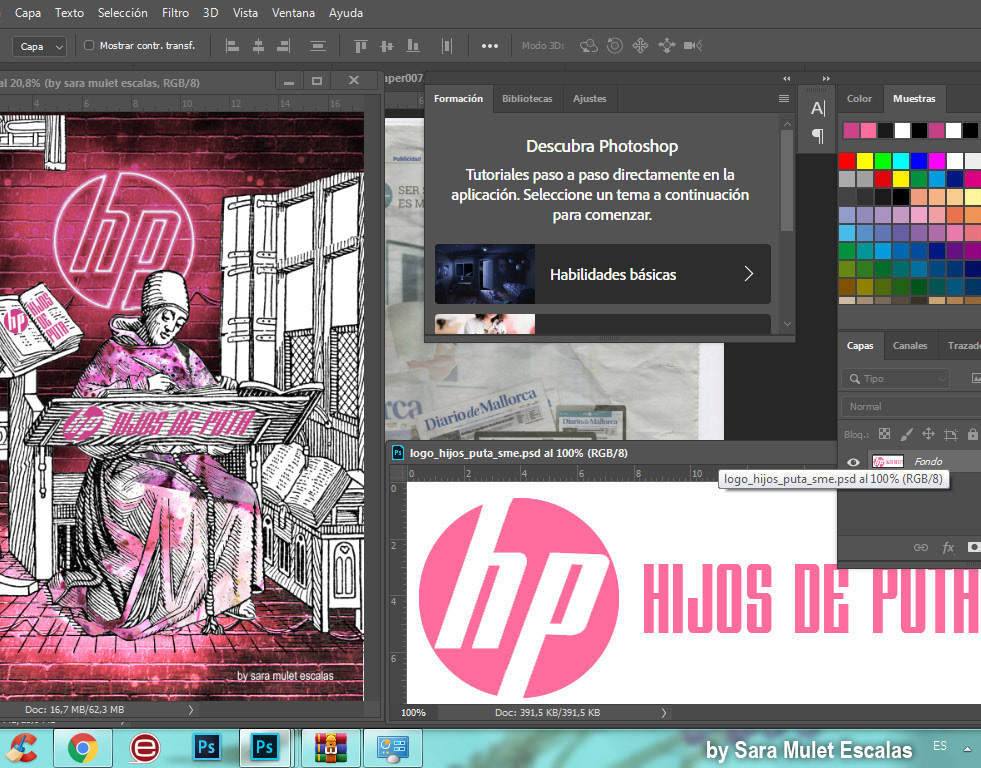Open the Paragraph panel pilcrow icon

[x=818, y=135]
